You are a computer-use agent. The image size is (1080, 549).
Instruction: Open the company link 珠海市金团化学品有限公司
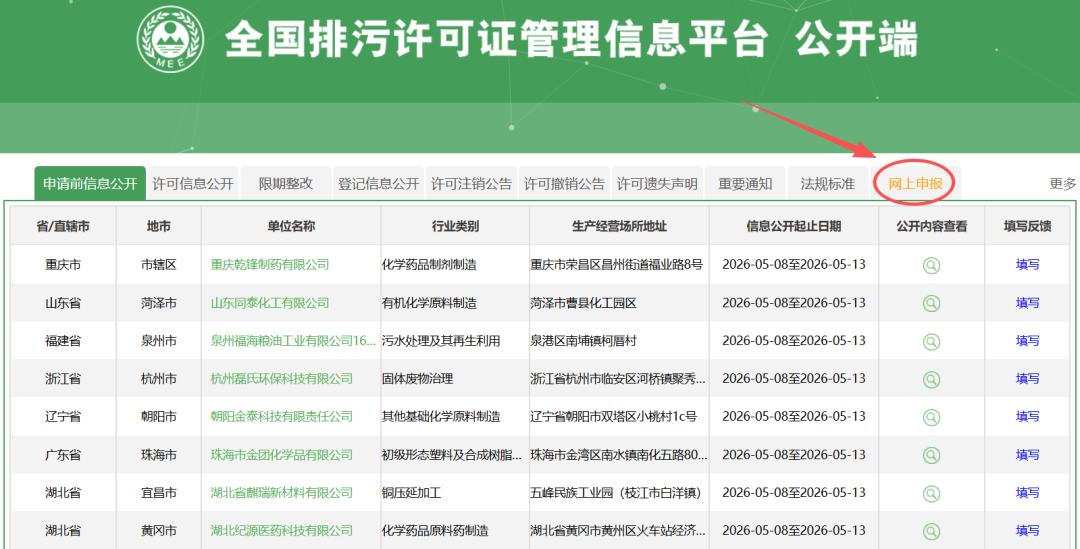[282, 455]
